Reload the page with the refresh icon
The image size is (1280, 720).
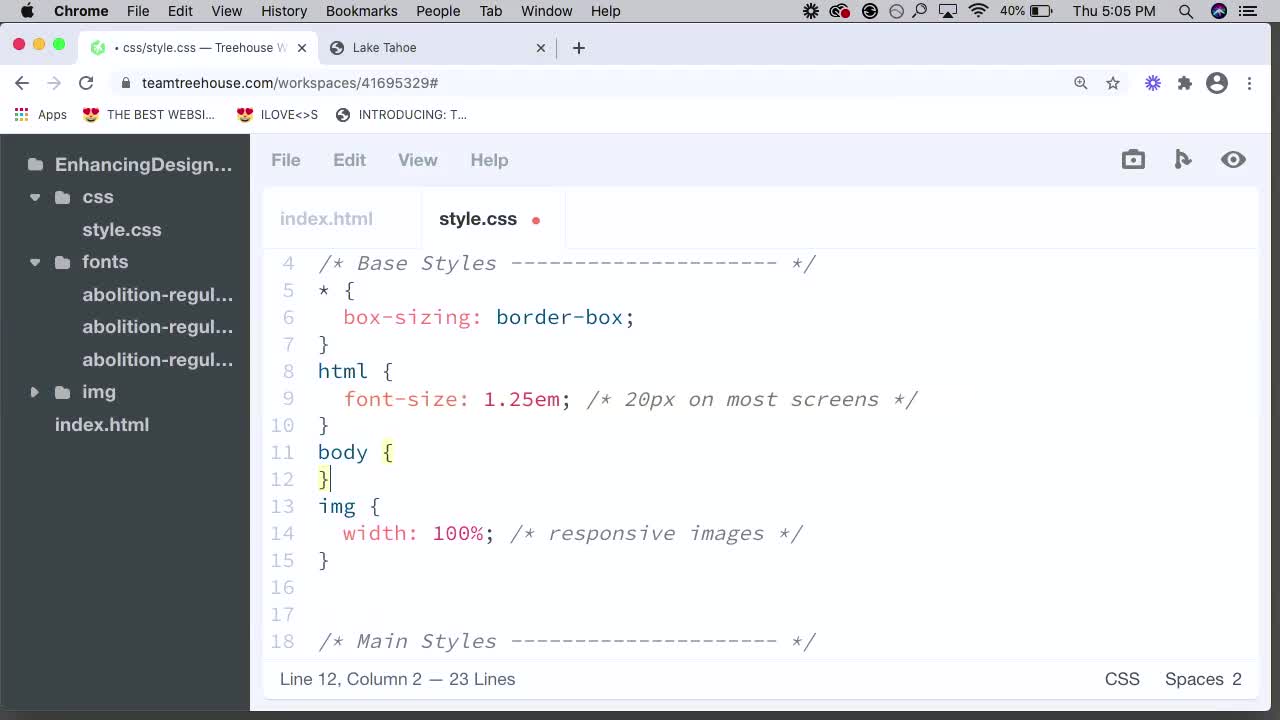[86, 83]
